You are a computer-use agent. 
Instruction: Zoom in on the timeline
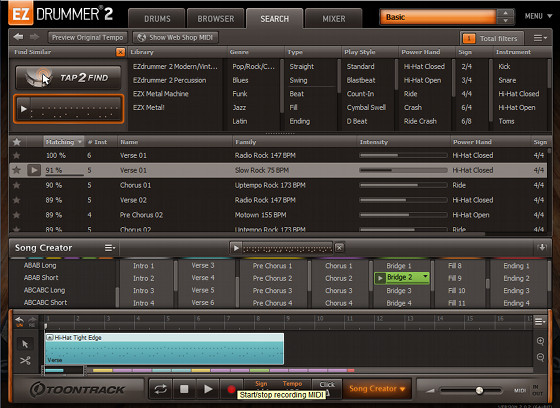540,341
